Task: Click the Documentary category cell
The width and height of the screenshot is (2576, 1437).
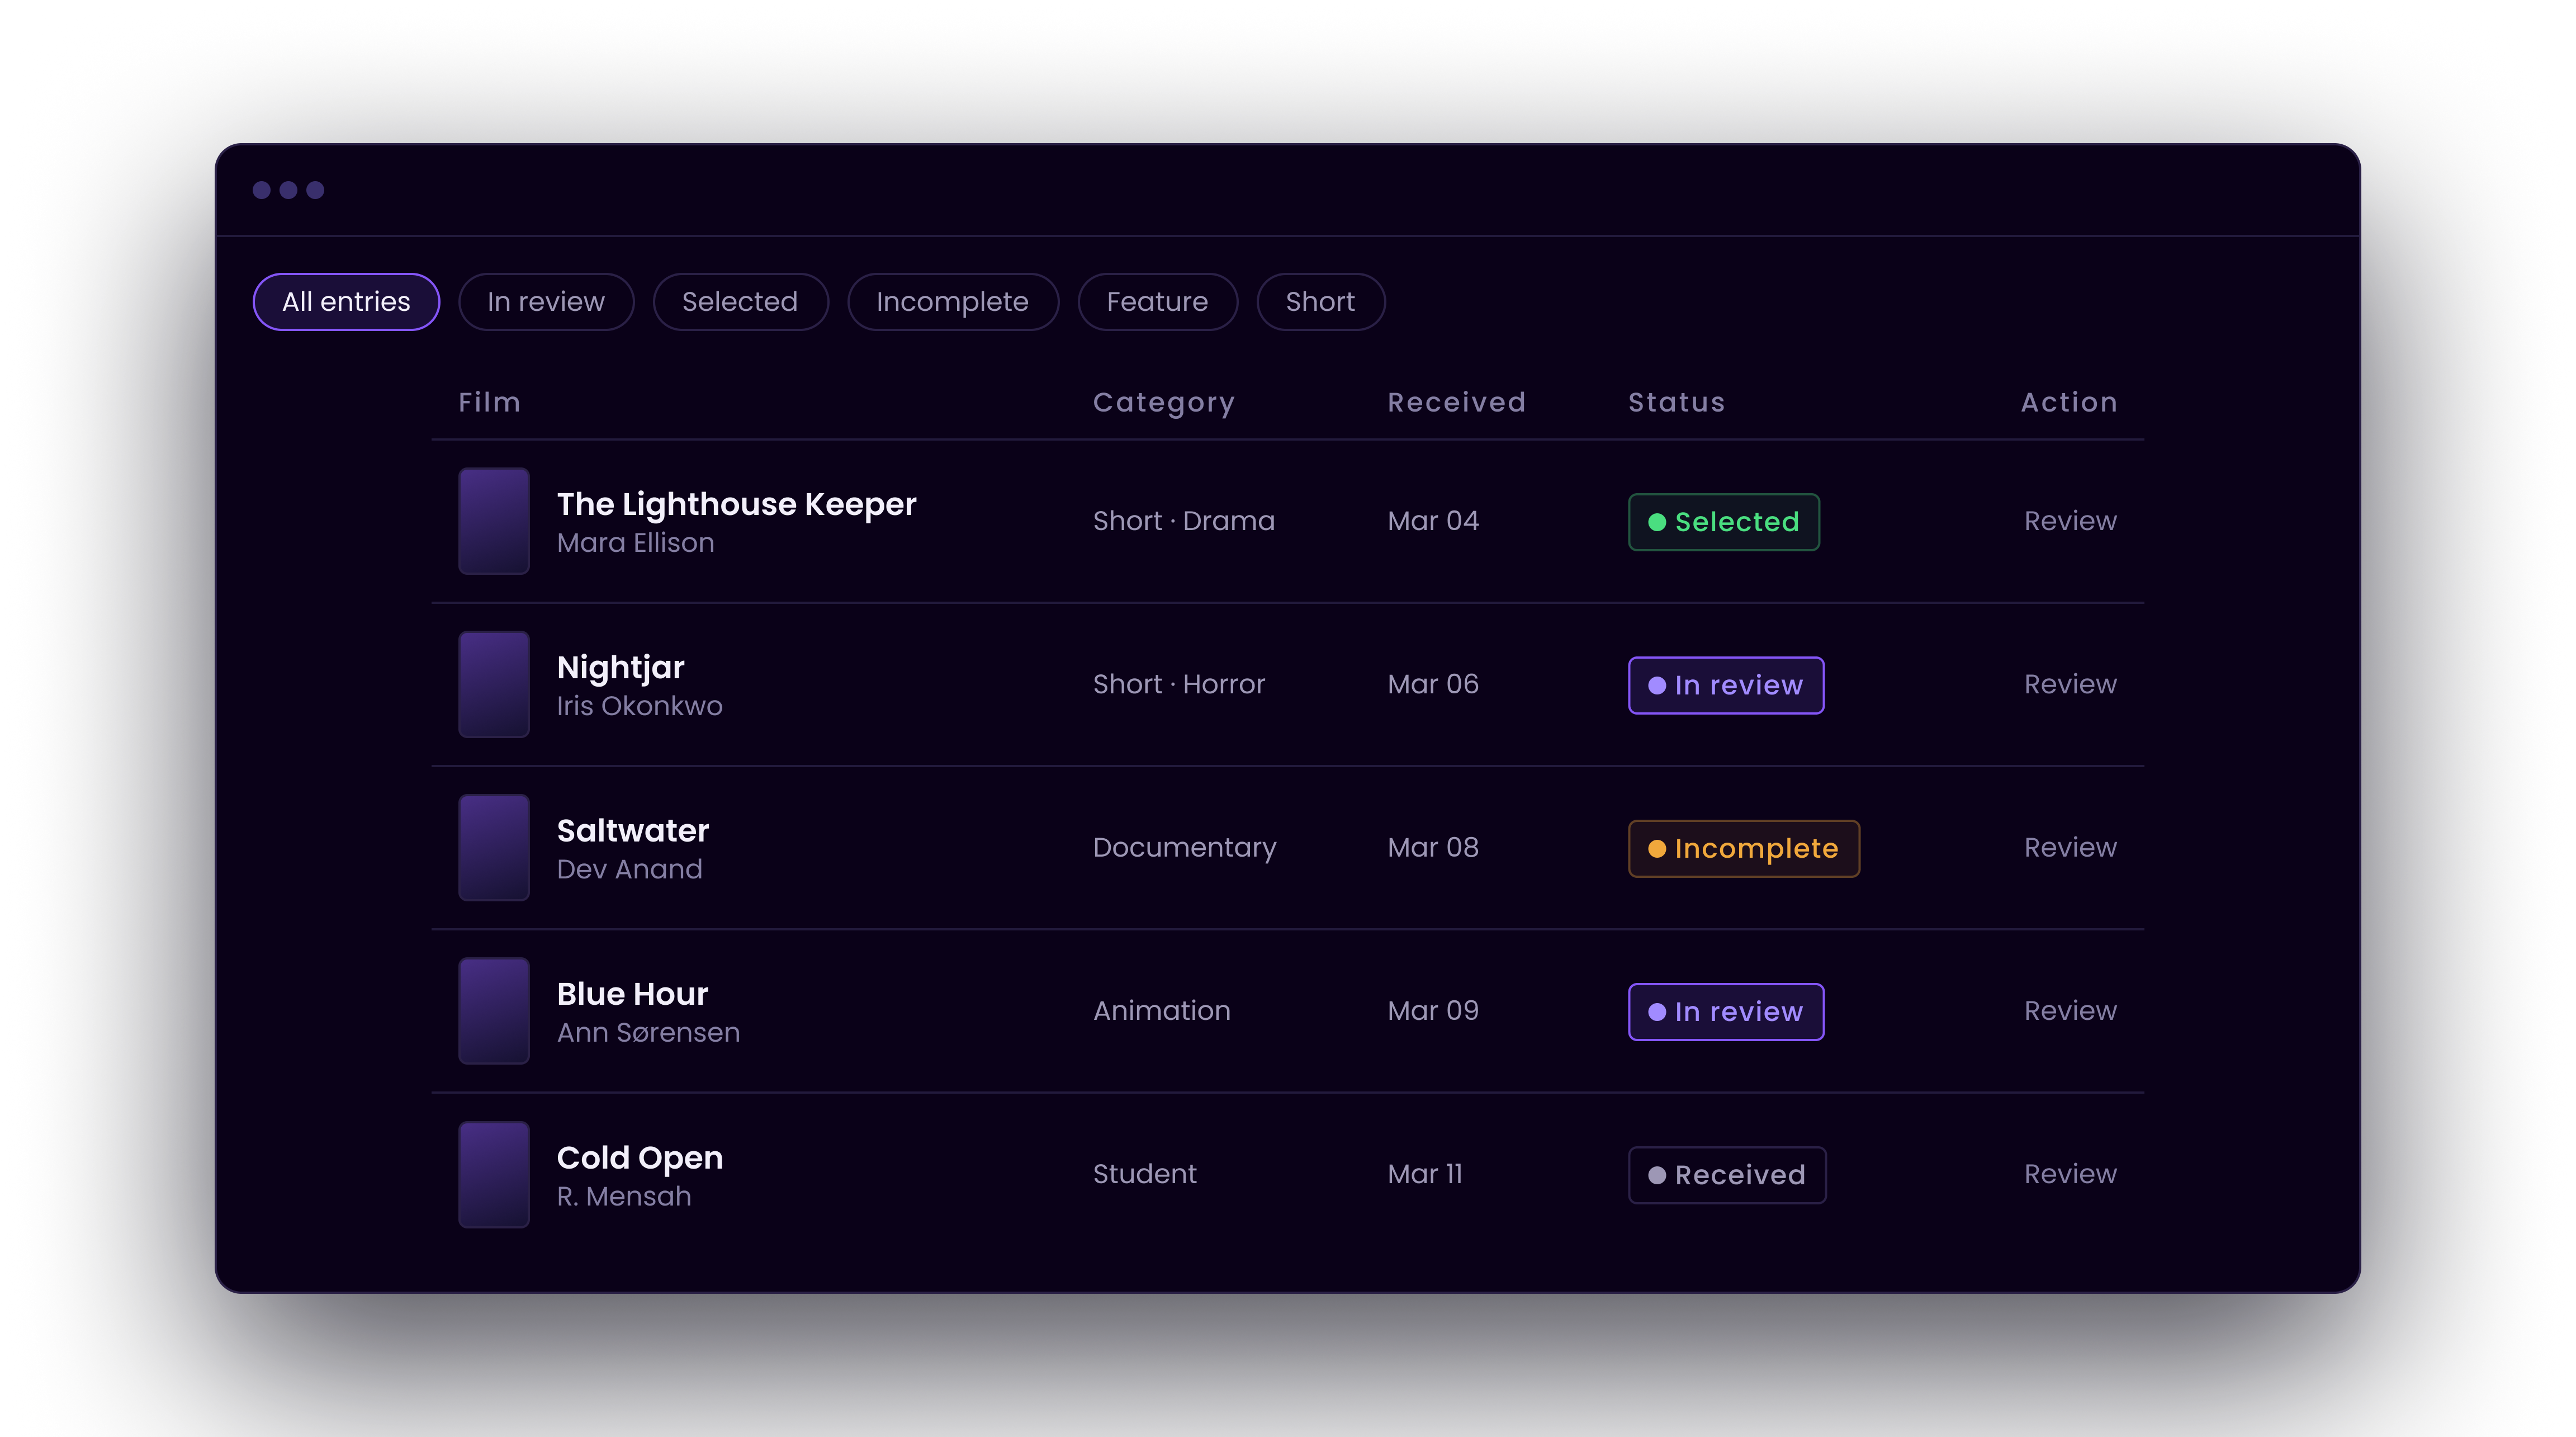Action: [1184, 848]
